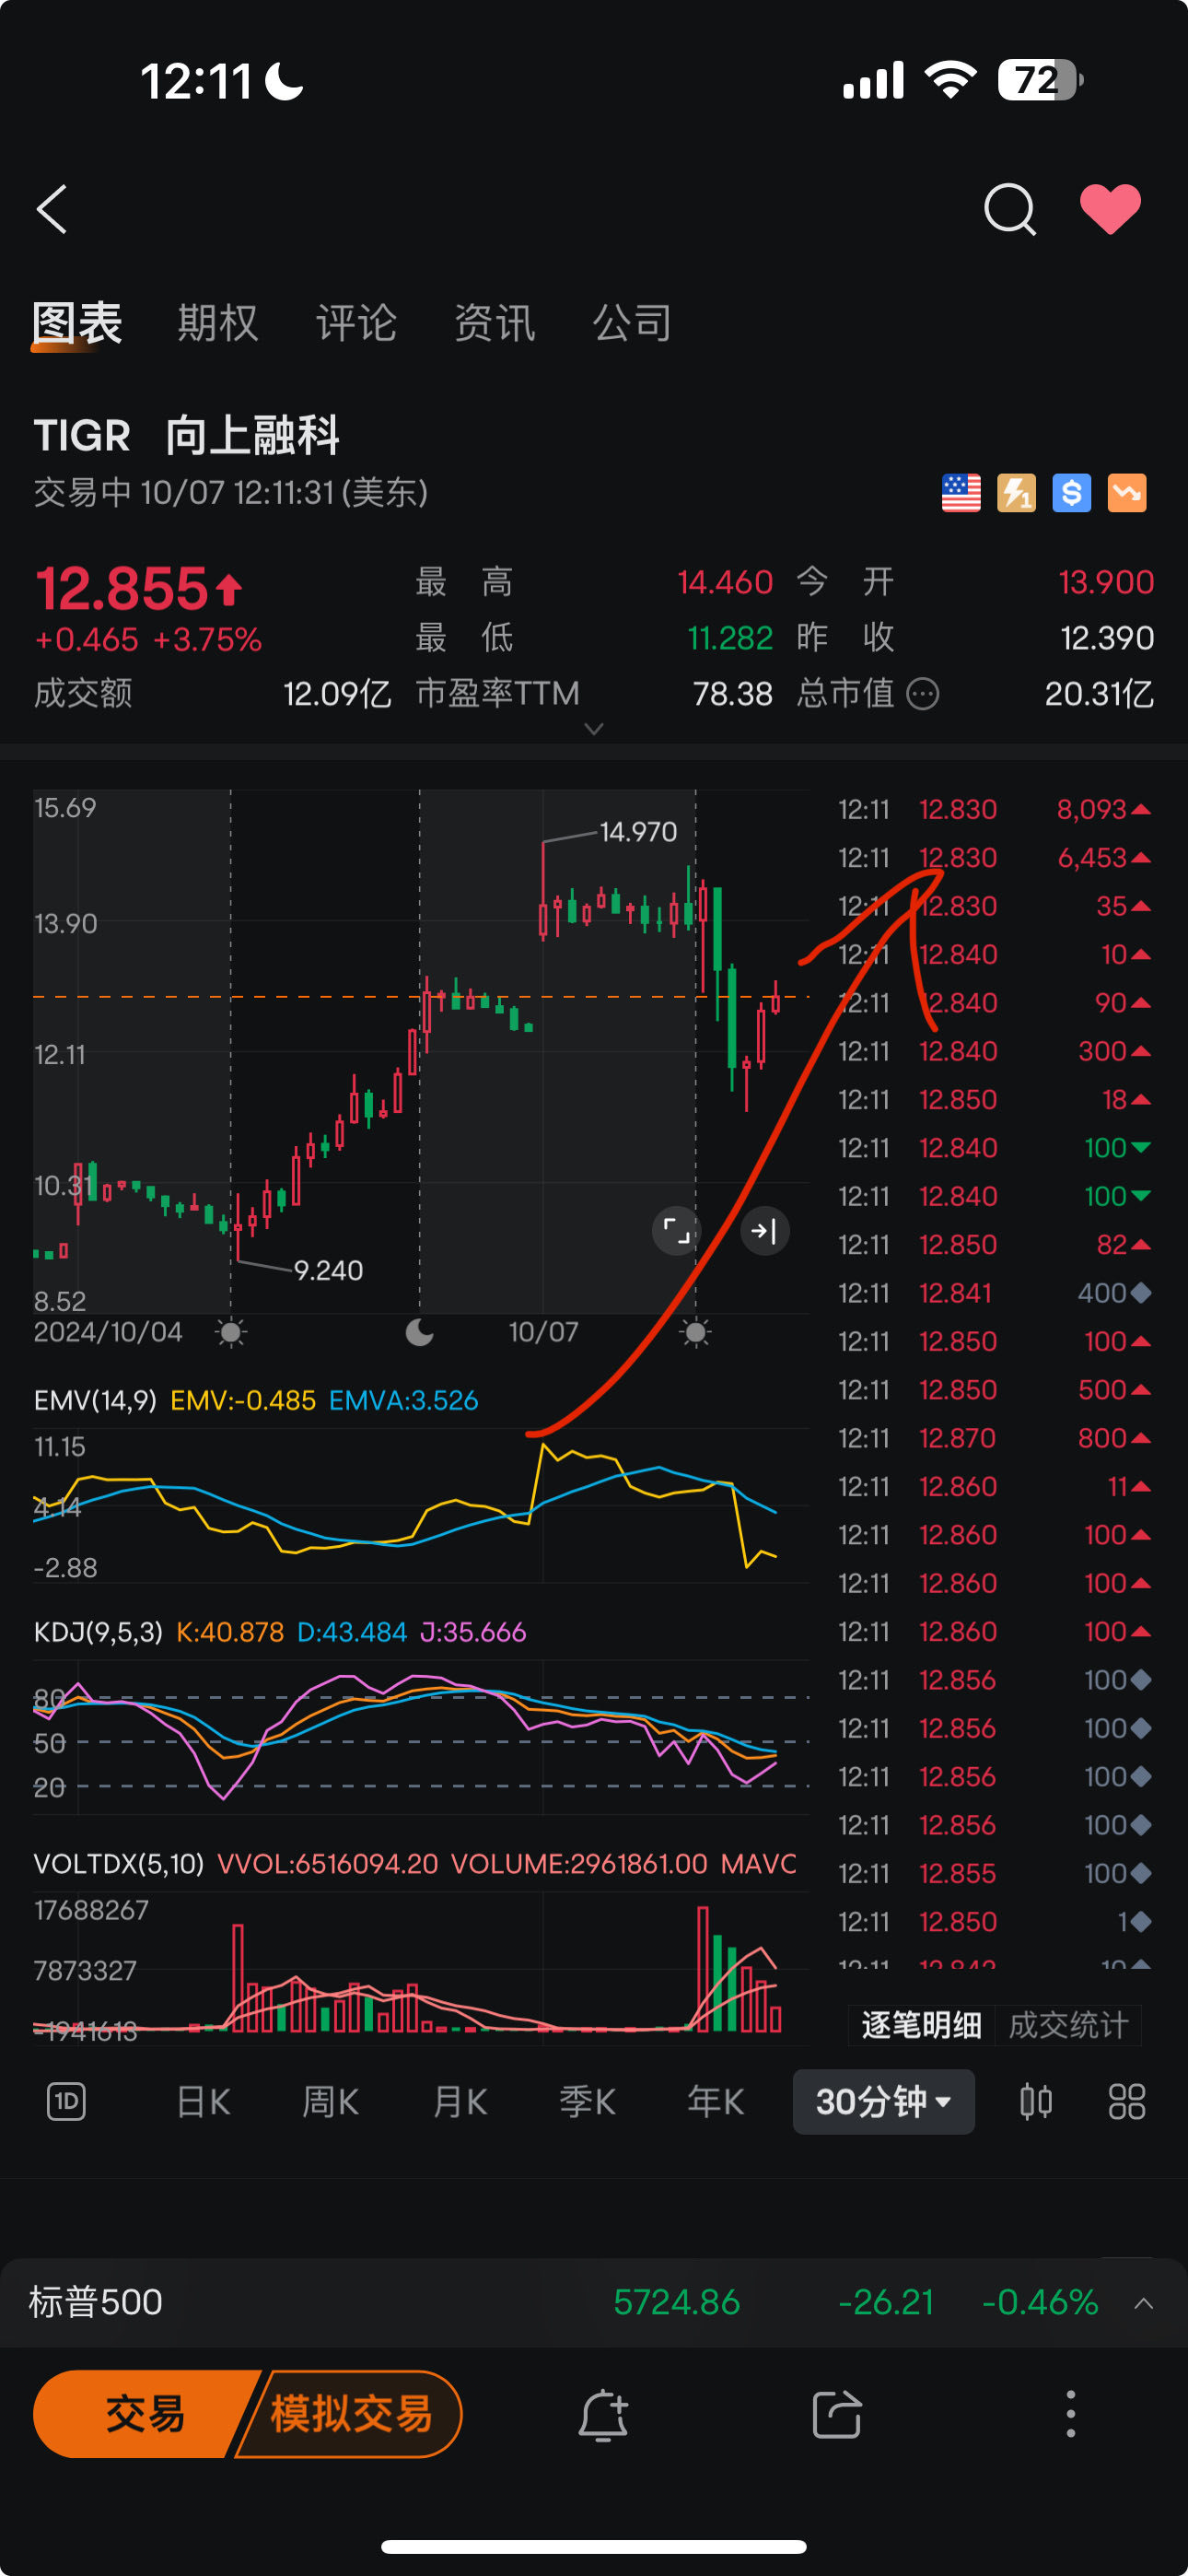
Task: Tap the 市盈率TTM value 78.38
Action: click(x=733, y=693)
